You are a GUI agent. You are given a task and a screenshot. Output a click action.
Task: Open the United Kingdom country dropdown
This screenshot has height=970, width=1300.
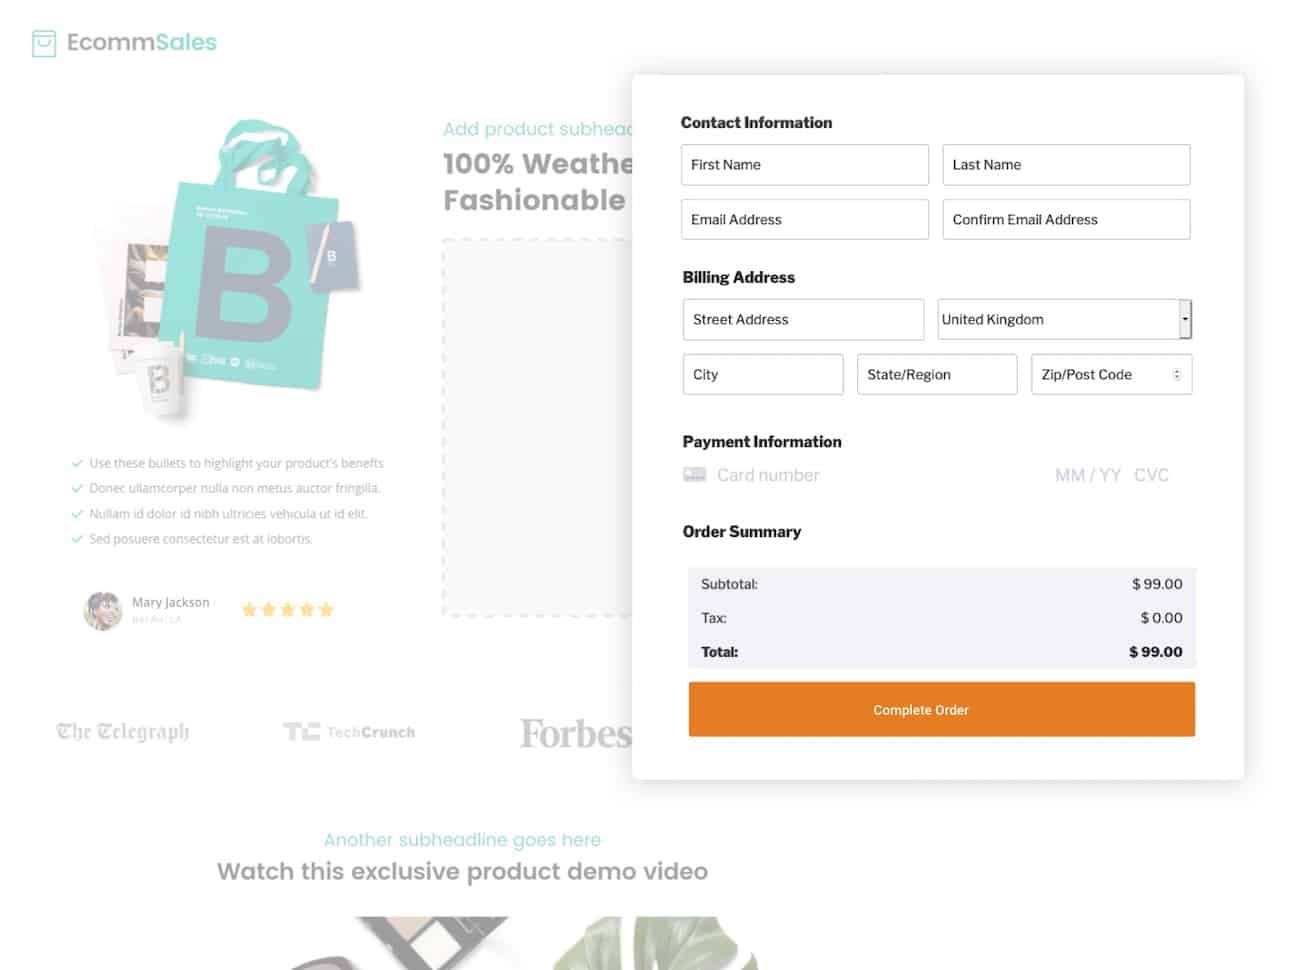tap(1064, 320)
